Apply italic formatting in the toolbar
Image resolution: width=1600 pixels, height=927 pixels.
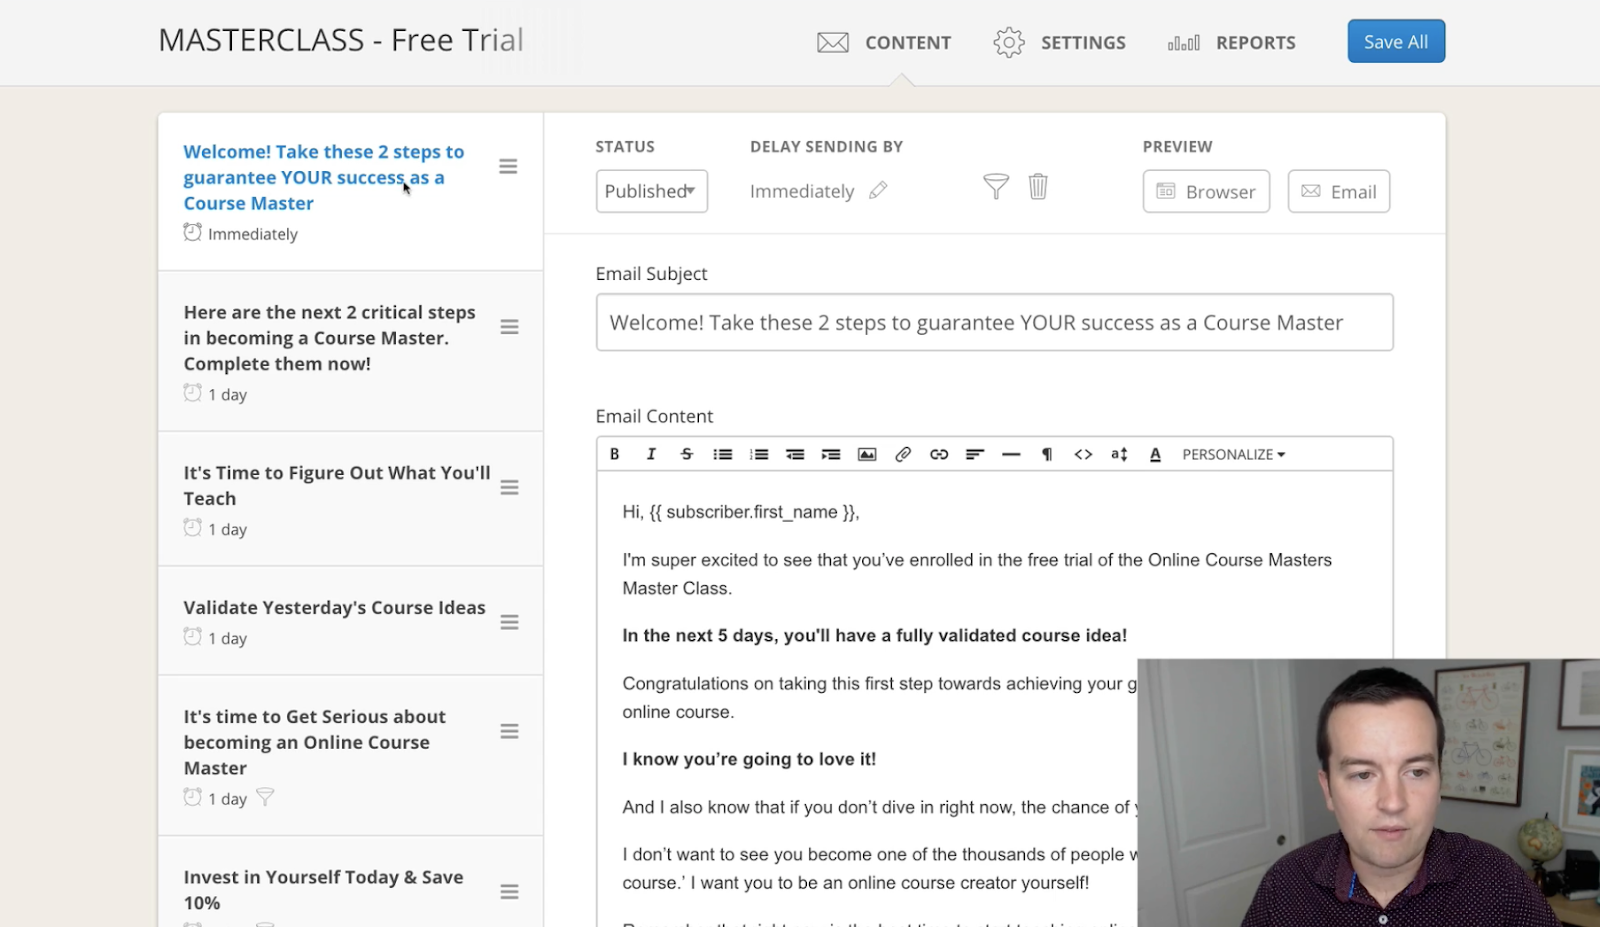[x=651, y=454]
